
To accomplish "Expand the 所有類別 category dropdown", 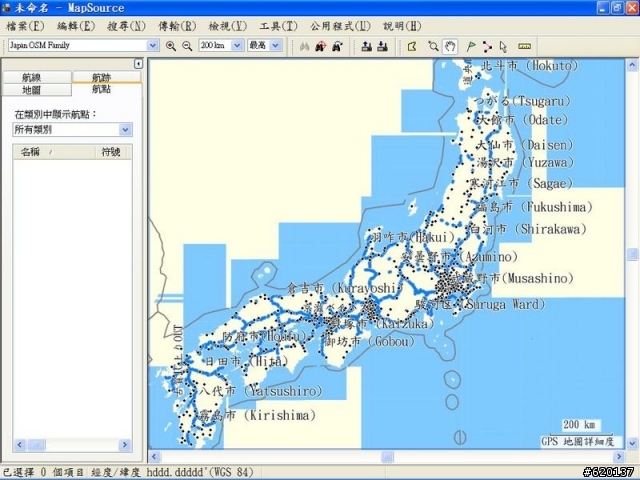I will (x=125, y=130).
